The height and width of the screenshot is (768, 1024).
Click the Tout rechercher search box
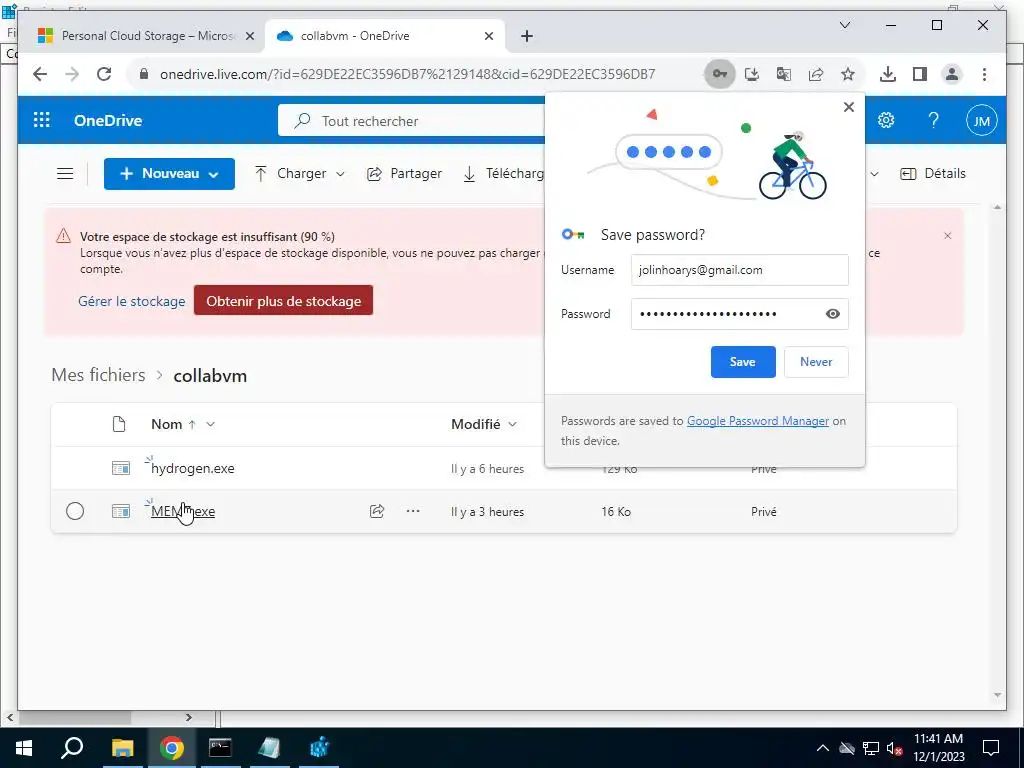coord(411,121)
